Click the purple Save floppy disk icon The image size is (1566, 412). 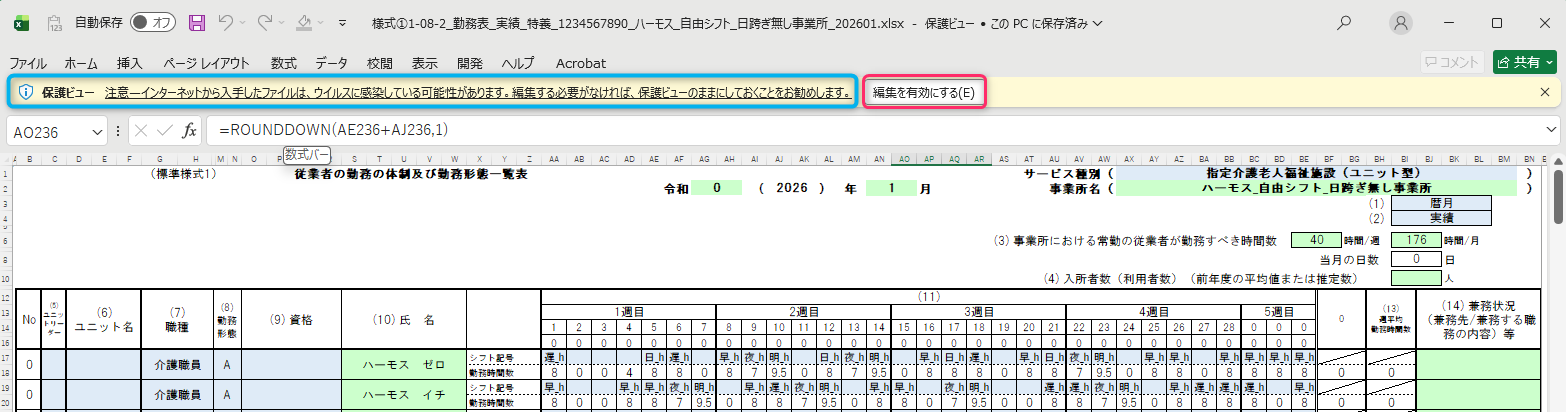(x=197, y=22)
